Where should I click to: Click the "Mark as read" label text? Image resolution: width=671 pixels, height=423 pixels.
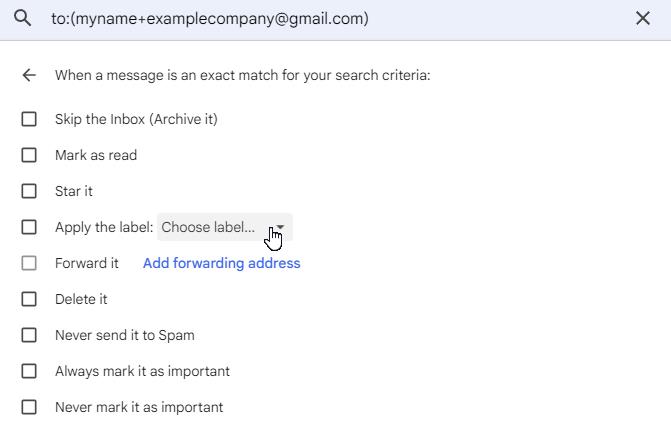96,155
